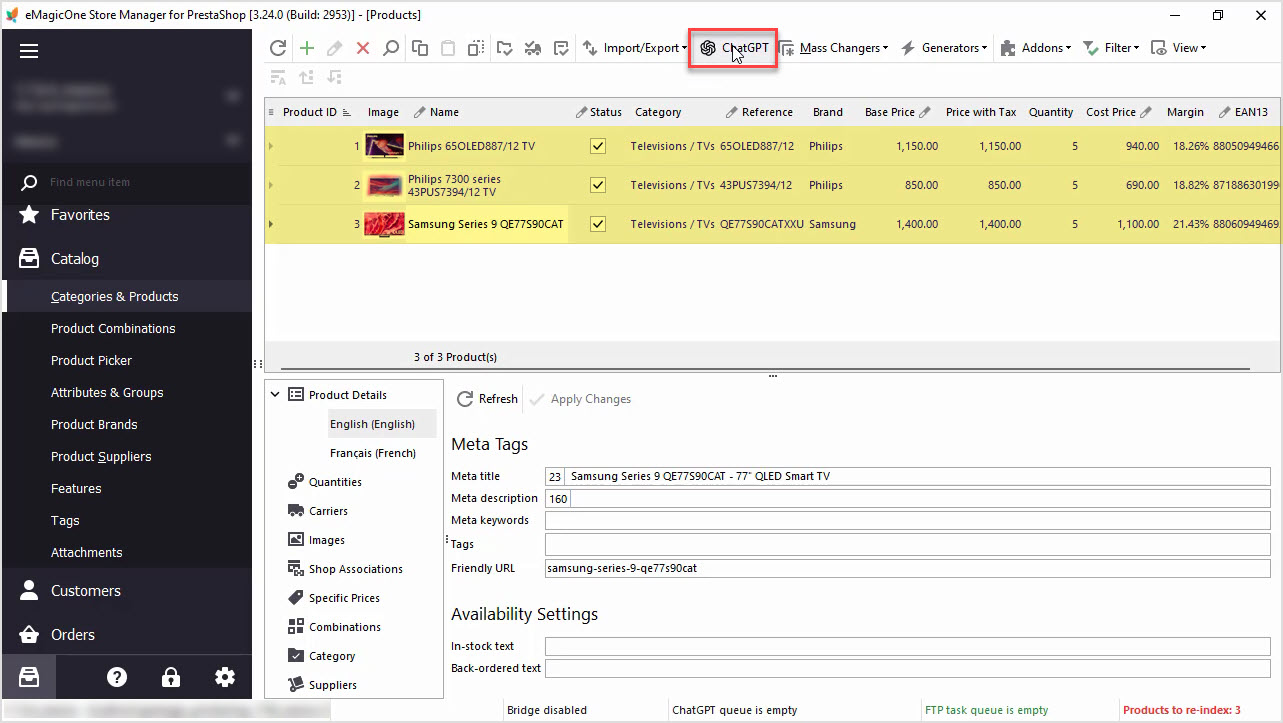Viewport: 1283px width, 723px height.
Task: Click the toolbar icon just left of Import/Export
Action: 561,48
